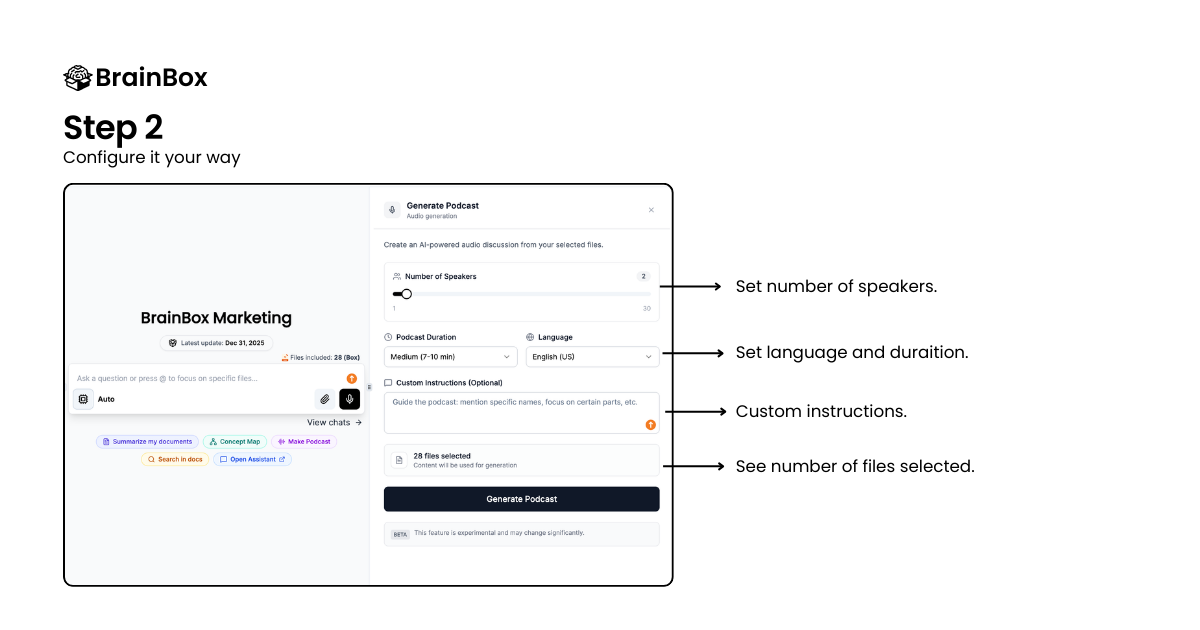The width and height of the screenshot is (1200, 630).
Task: Enable the Custom Instructions checkbox
Action: tap(388, 382)
